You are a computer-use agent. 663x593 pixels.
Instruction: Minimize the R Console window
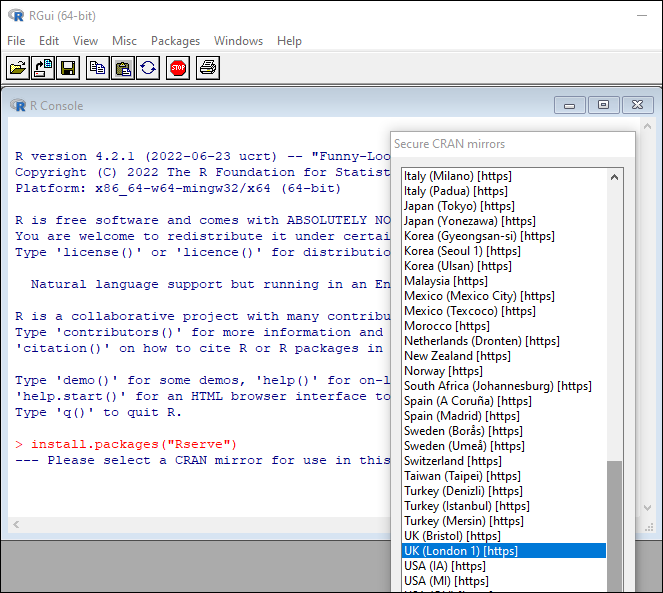pyautogui.click(x=570, y=105)
